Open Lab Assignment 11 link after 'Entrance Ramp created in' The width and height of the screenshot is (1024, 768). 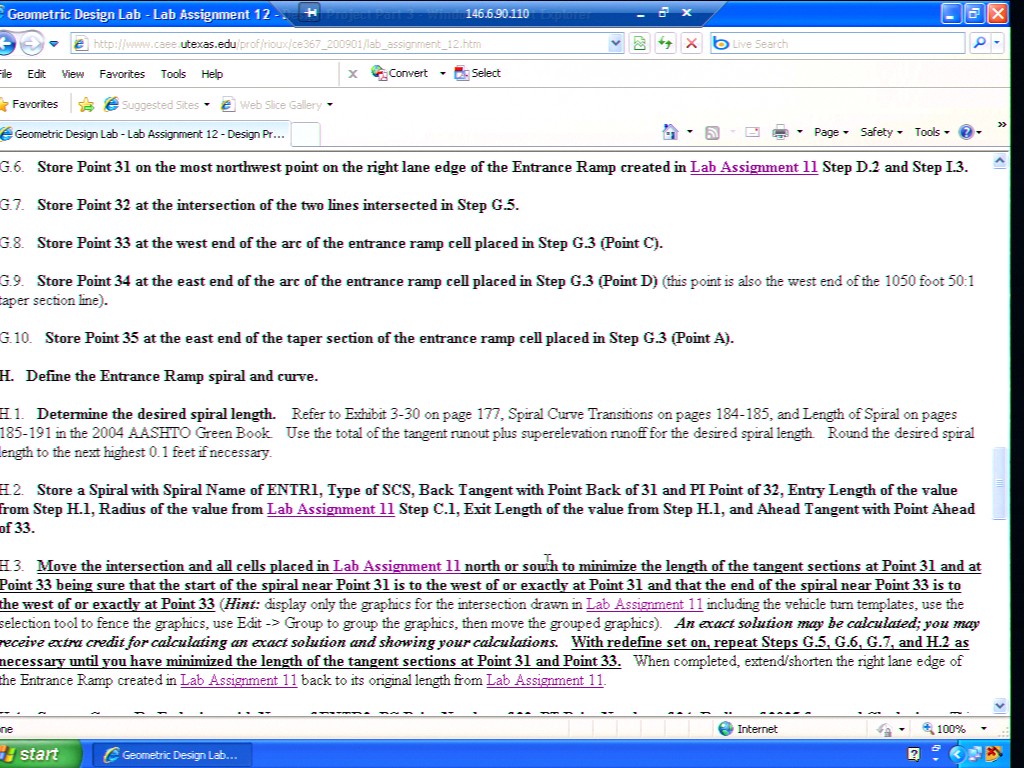point(238,680)
